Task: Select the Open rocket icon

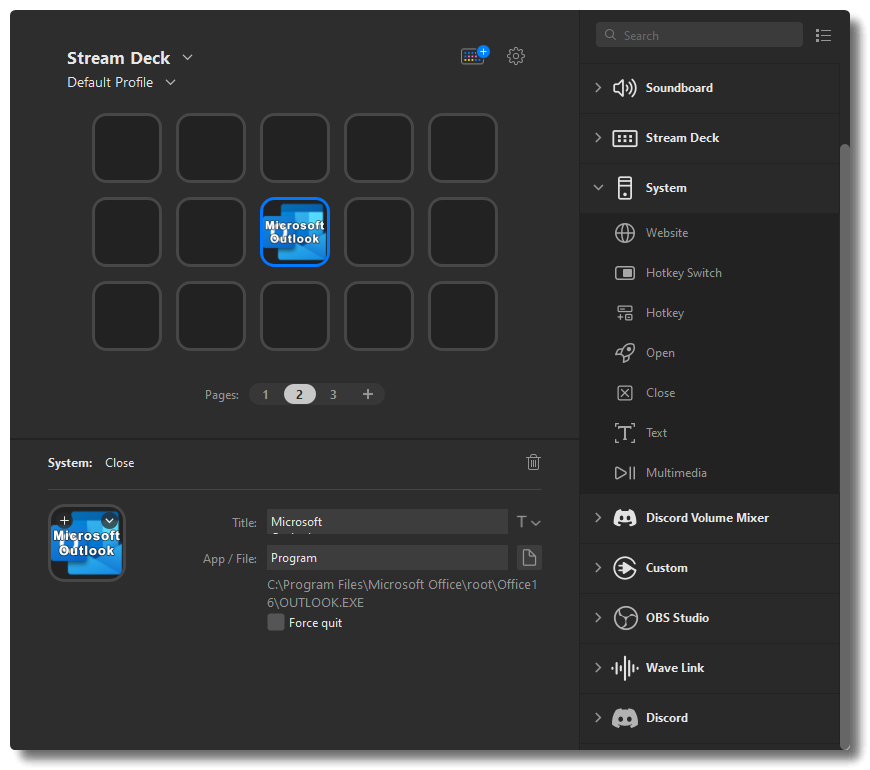Action: 625,353
